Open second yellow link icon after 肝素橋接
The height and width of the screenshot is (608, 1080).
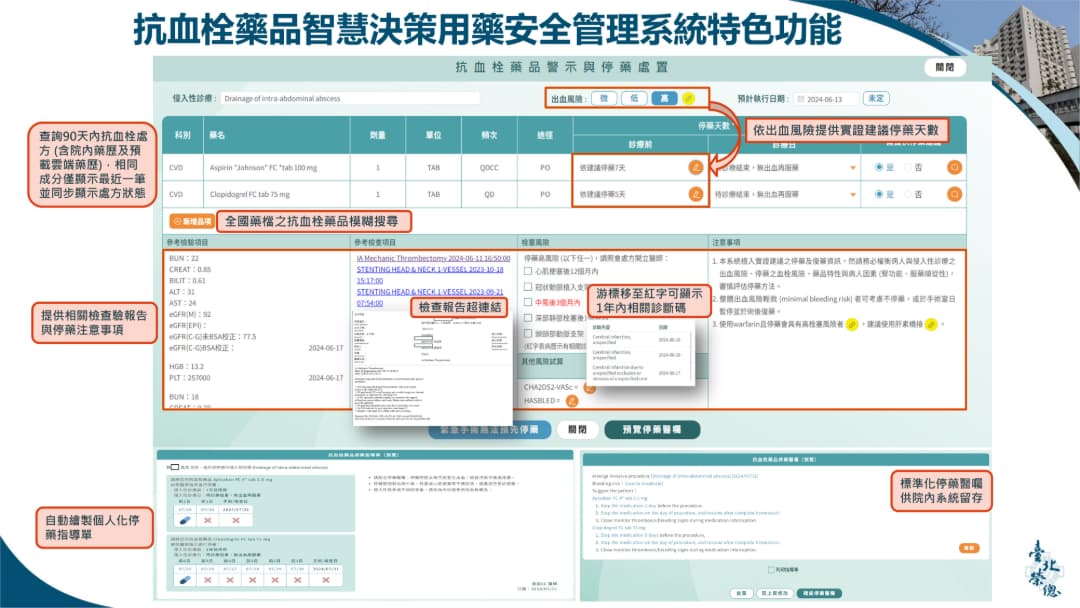(931, 324)
